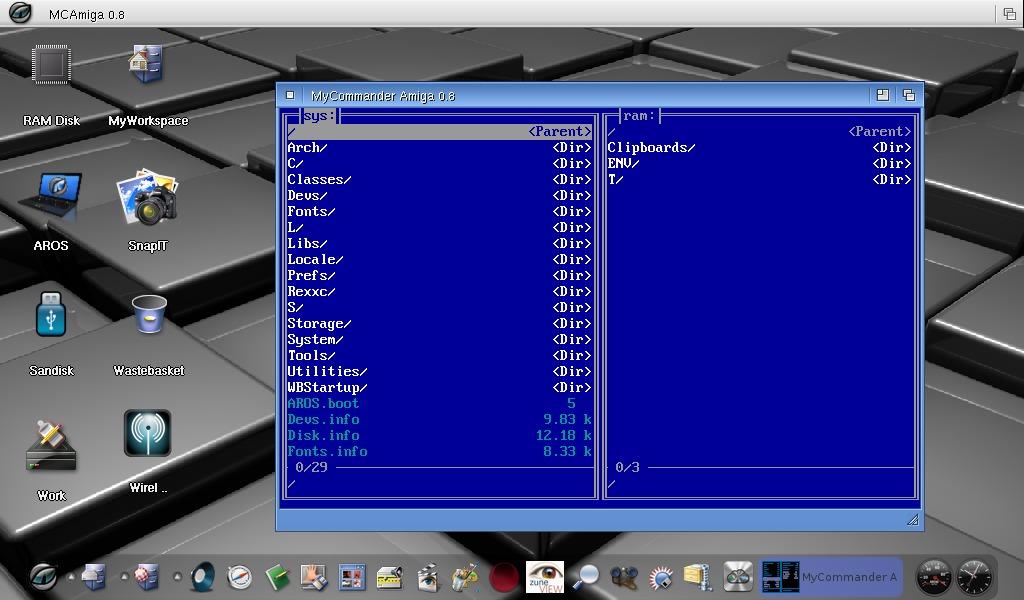
Task: Select the Libs/ directory
Action: click(440, 244)
